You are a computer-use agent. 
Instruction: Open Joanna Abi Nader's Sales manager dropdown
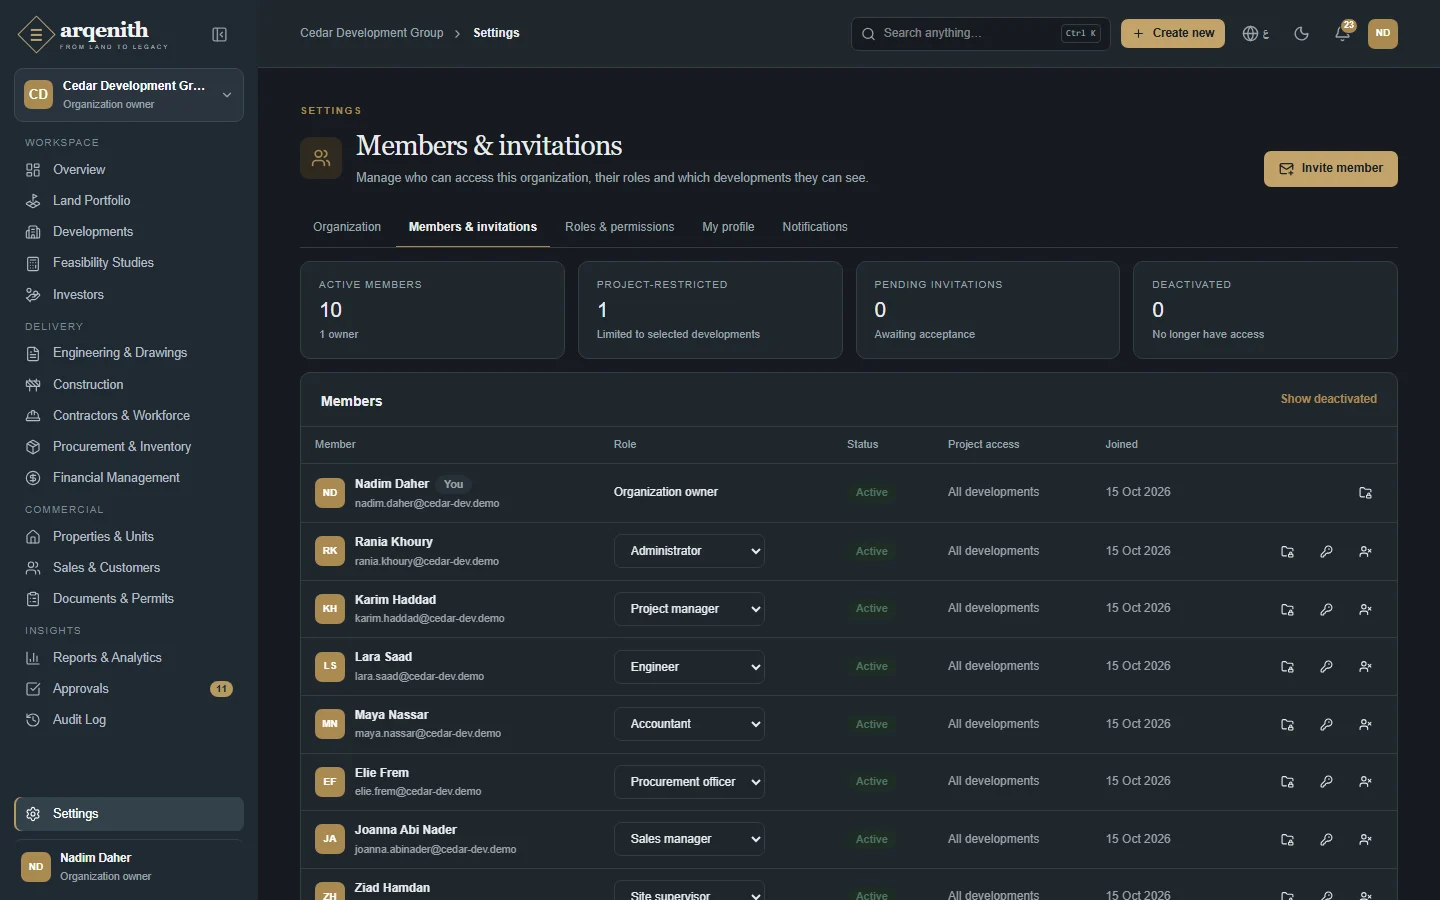pyautogui.click(x=689, y=840)
